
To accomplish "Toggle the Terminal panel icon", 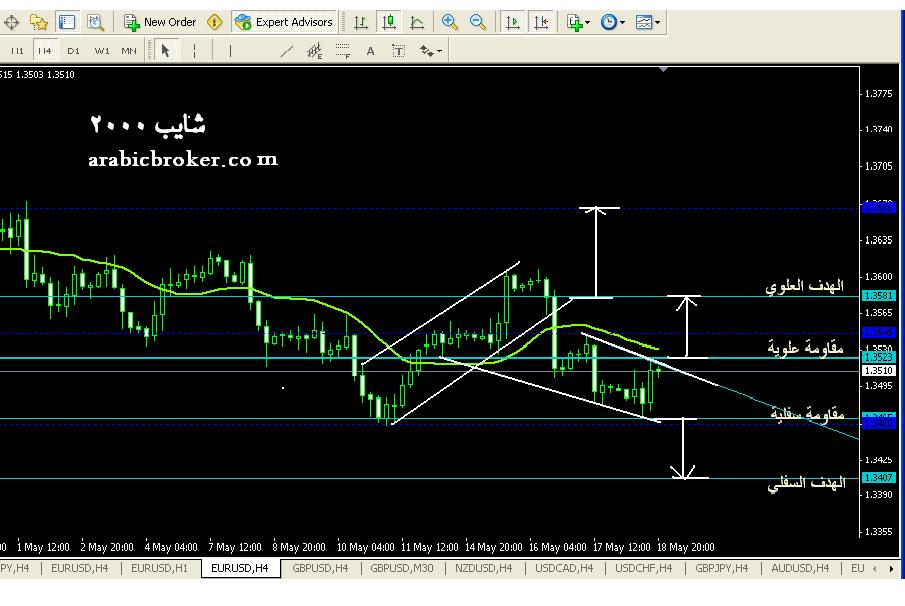I will click(67, 23).
